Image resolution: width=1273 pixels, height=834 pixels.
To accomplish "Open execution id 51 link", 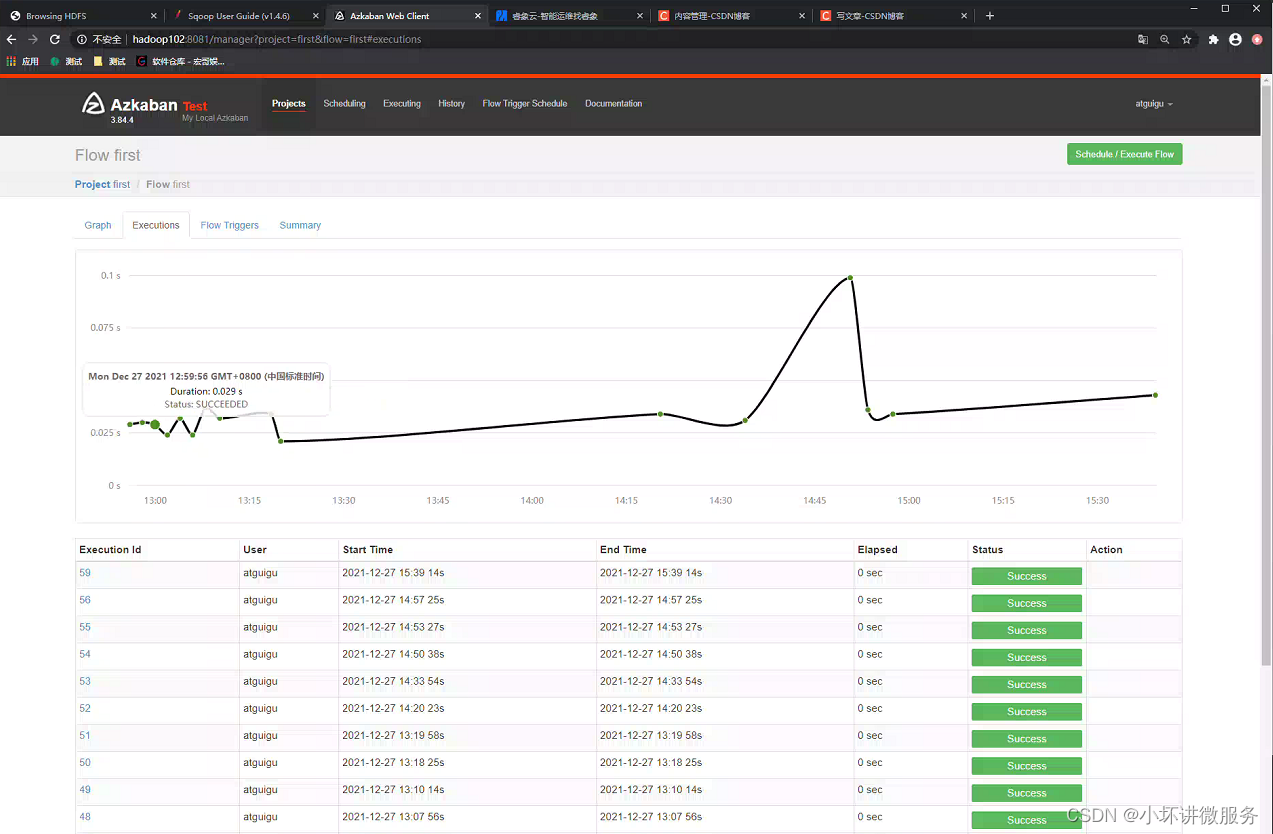I will (x=85, y=735).
